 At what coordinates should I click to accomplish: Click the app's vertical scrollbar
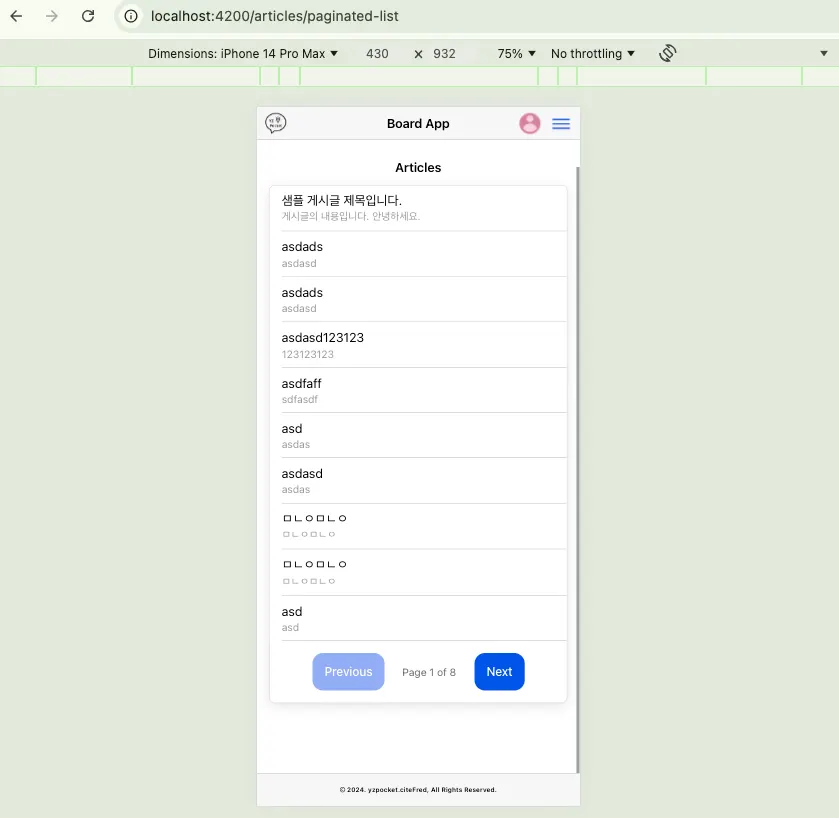pyautogui.click(x=577, y=470)
